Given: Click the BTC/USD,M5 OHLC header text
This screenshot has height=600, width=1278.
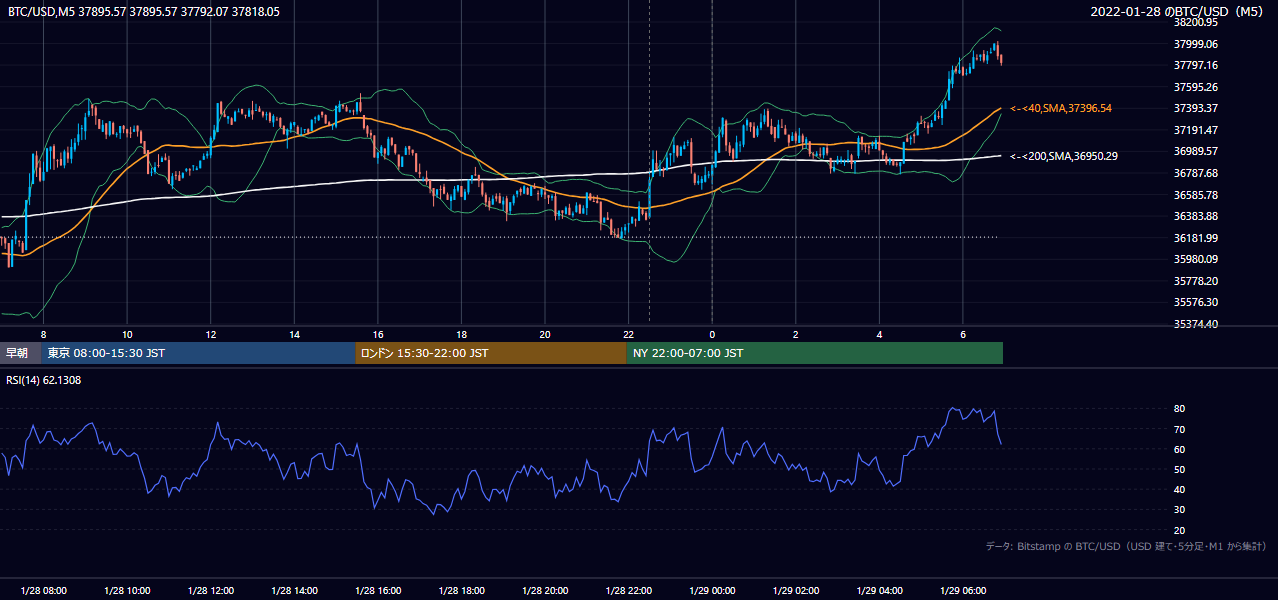Looking at the screenshot, I should point(144,11).
